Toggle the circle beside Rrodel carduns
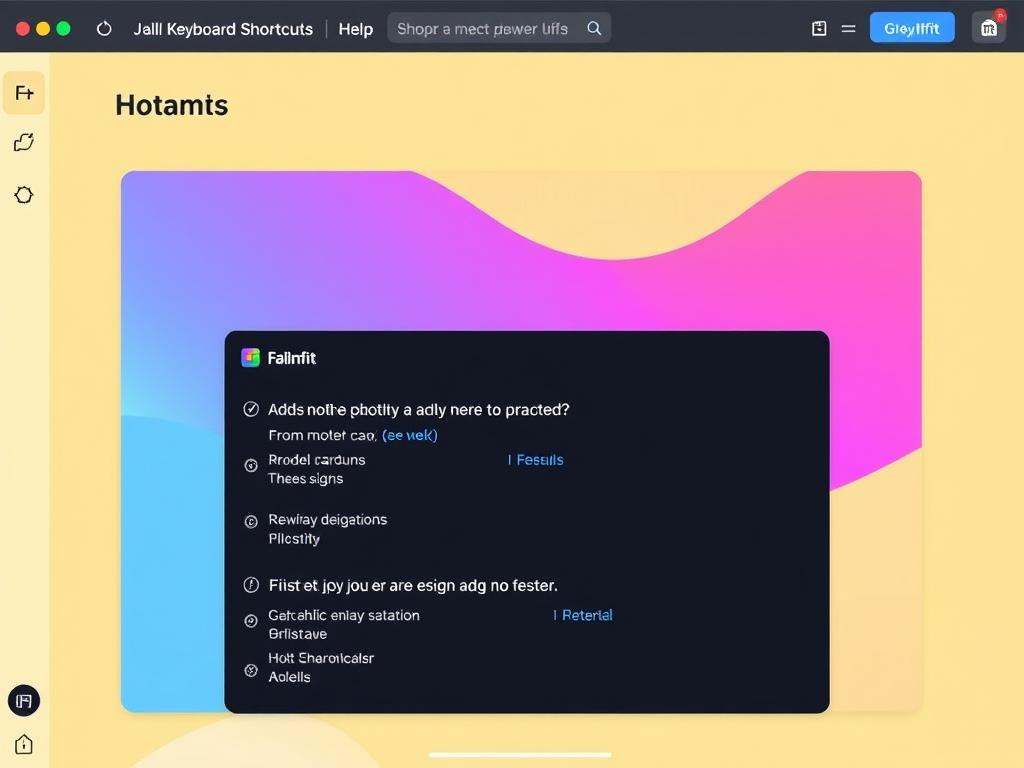 (251, 465)
